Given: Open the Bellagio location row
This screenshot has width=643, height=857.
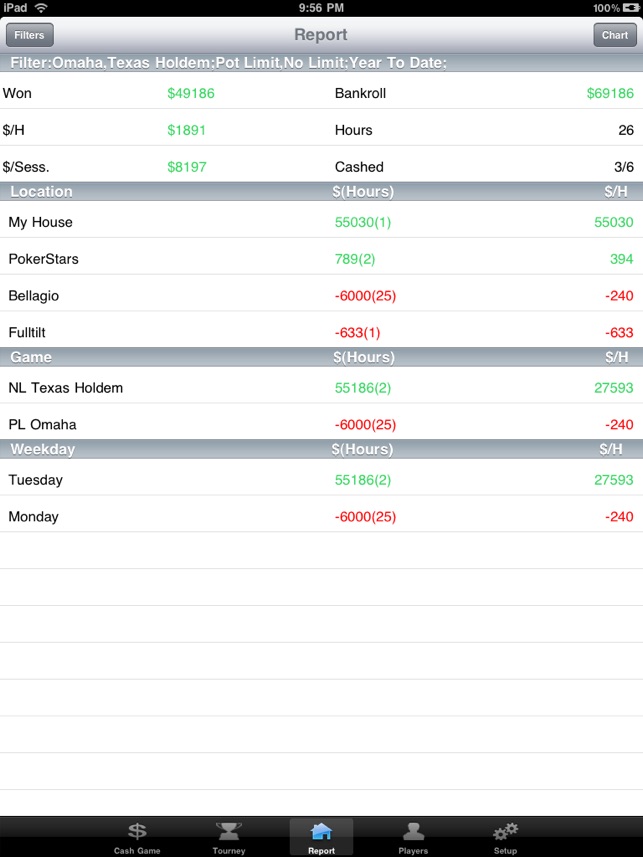Looking at the screenshot, I should [321, 296].
